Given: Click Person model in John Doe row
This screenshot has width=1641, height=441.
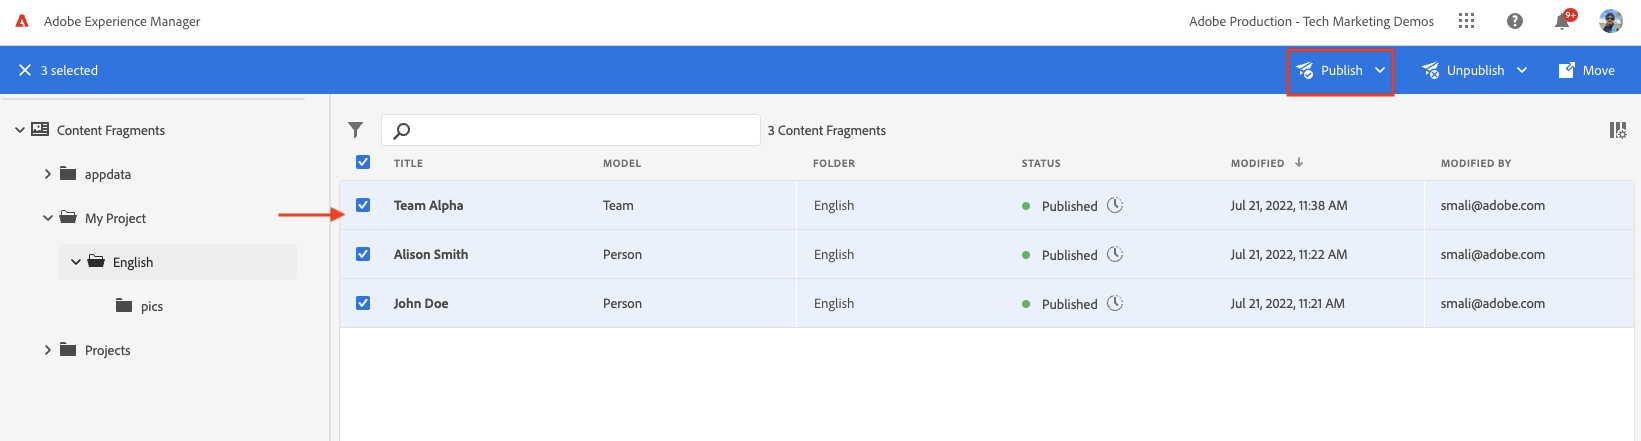Looking at the screenshot, I should (622, 303).
